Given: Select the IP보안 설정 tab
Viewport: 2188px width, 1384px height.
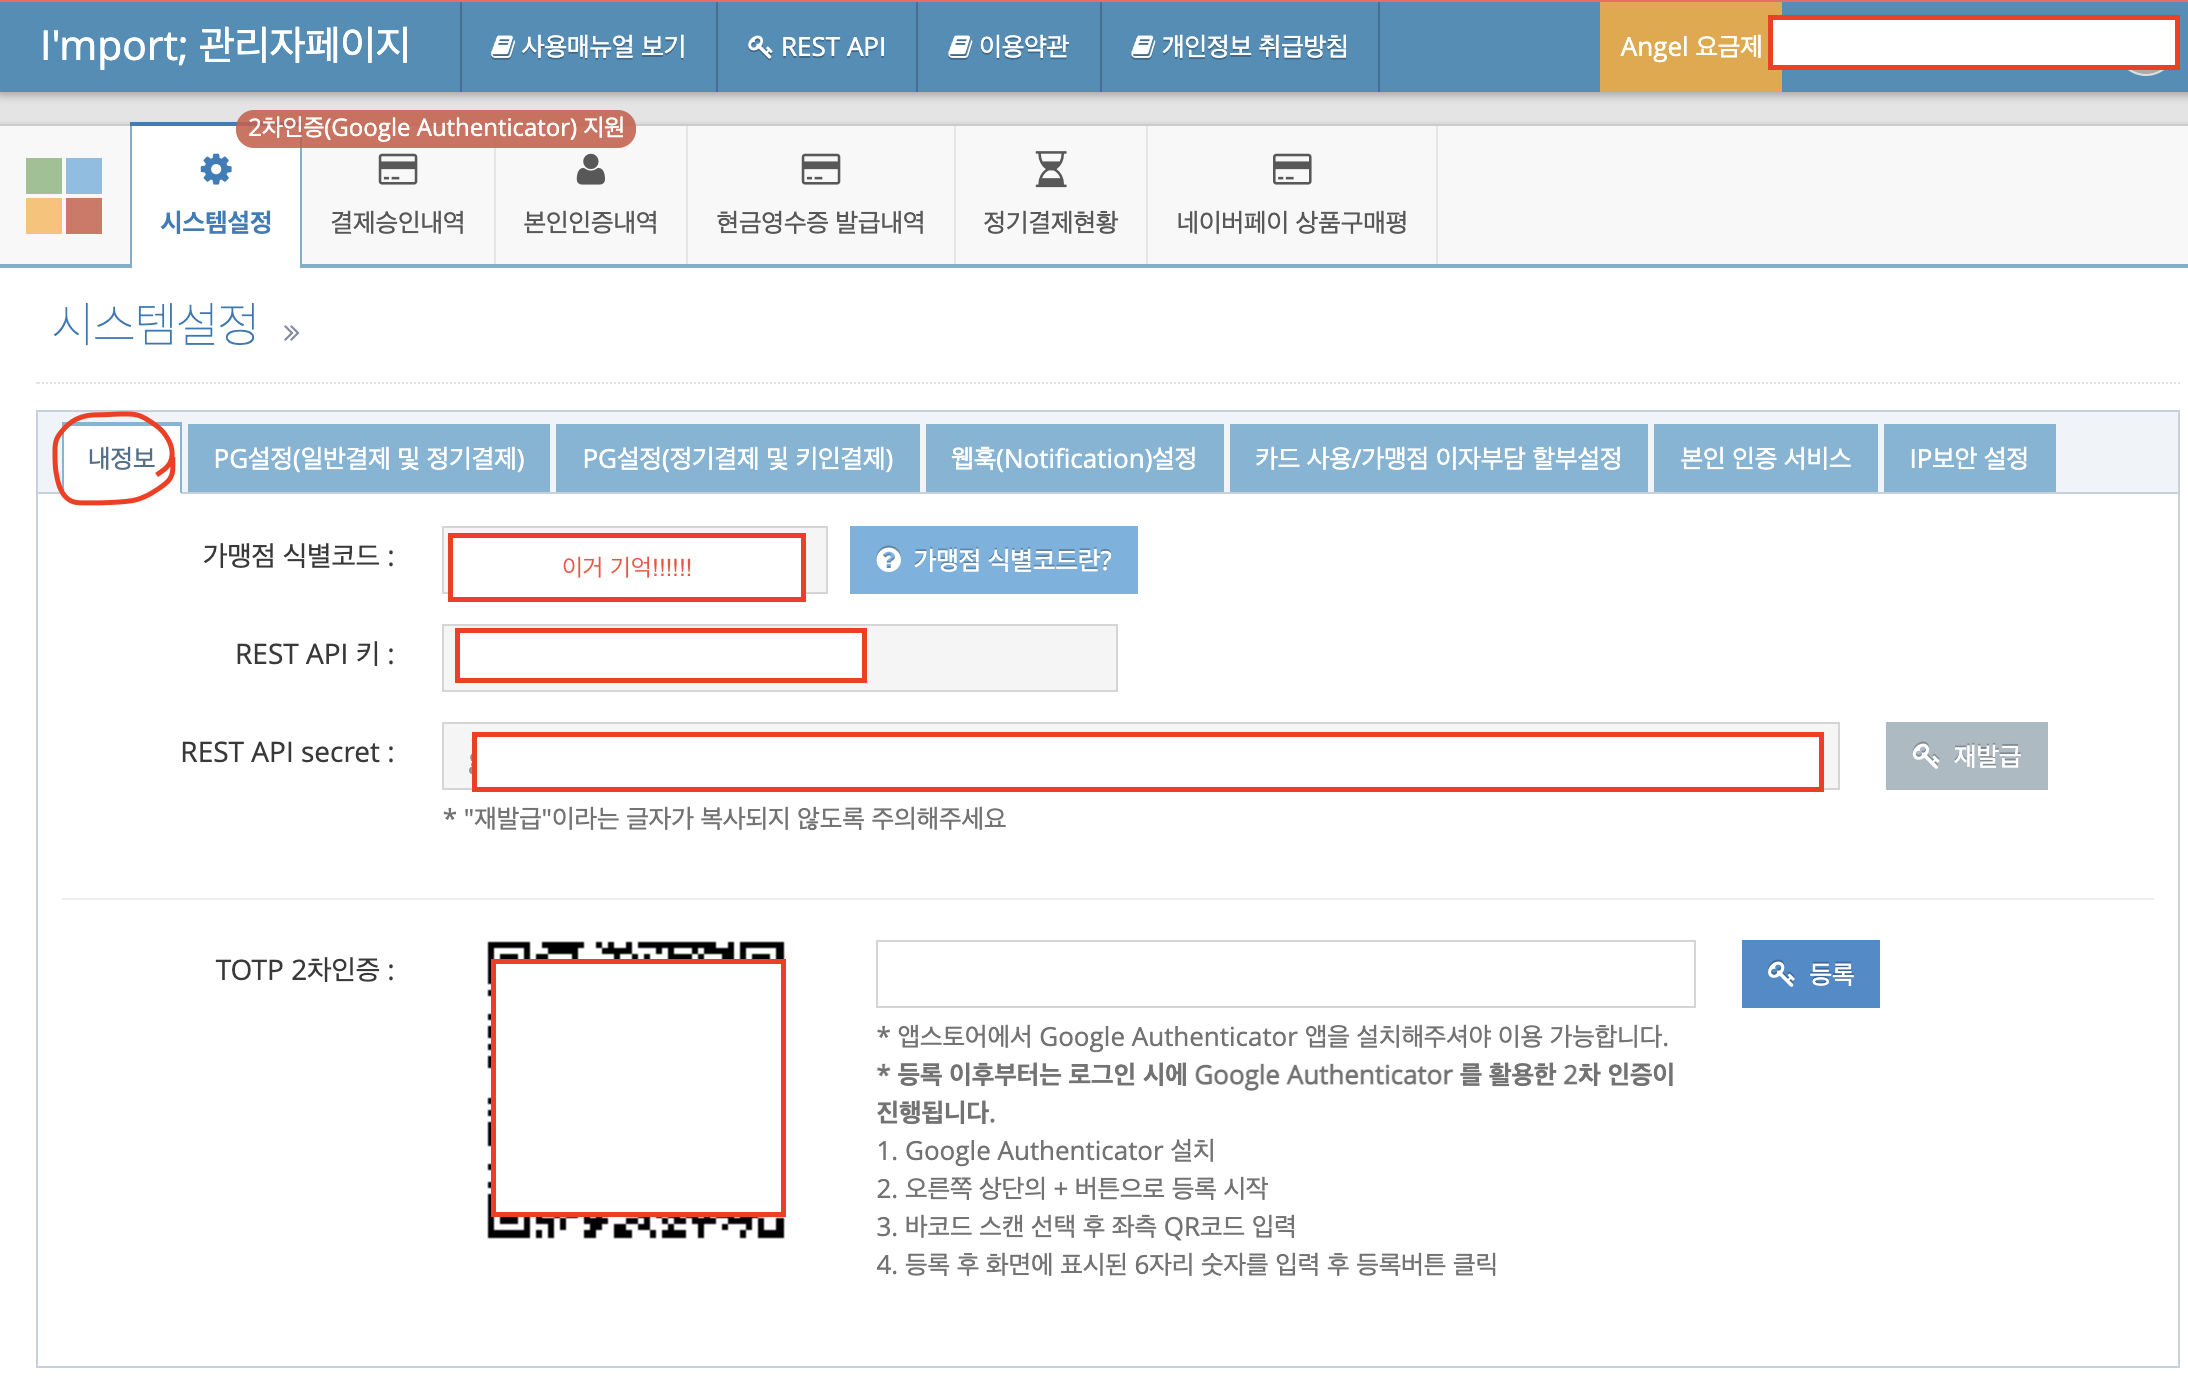Looking at the screenshot, I should (x=1968, y=458).
